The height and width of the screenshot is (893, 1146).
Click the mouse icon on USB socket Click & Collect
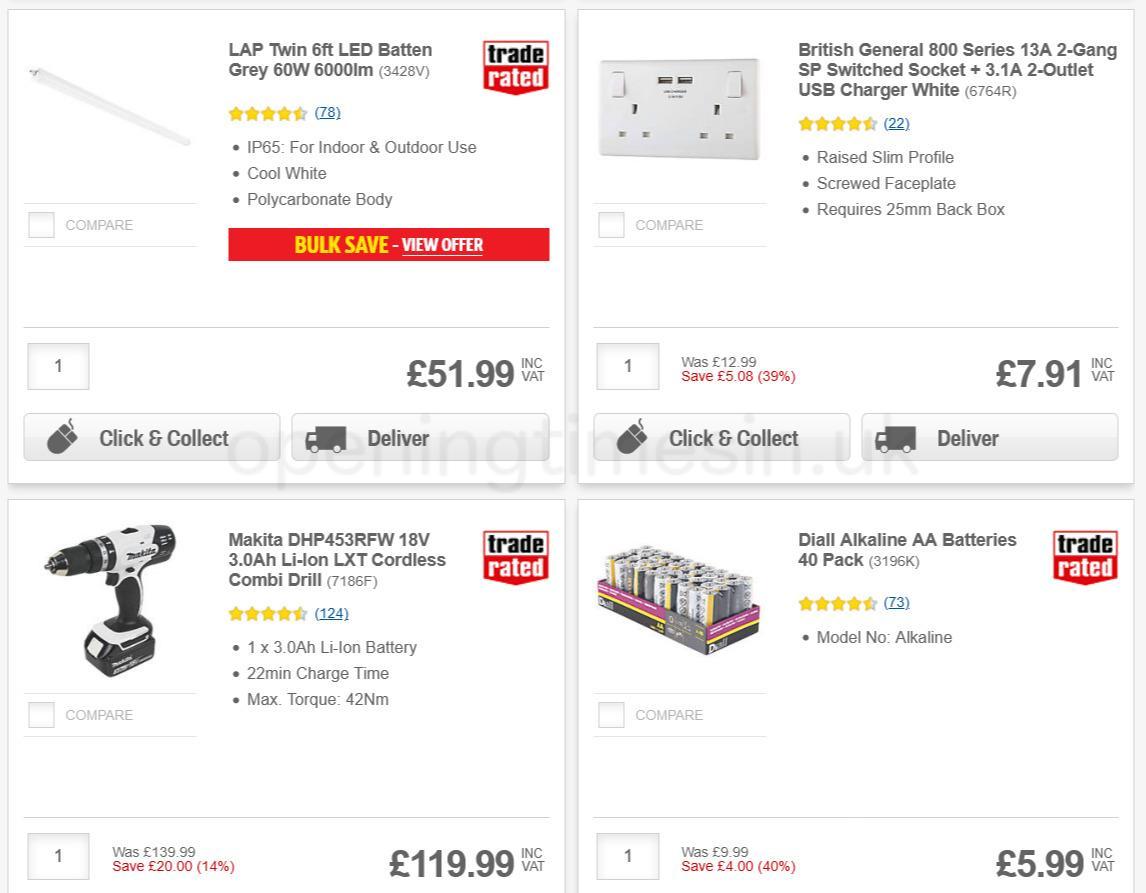tap(633, 436)
